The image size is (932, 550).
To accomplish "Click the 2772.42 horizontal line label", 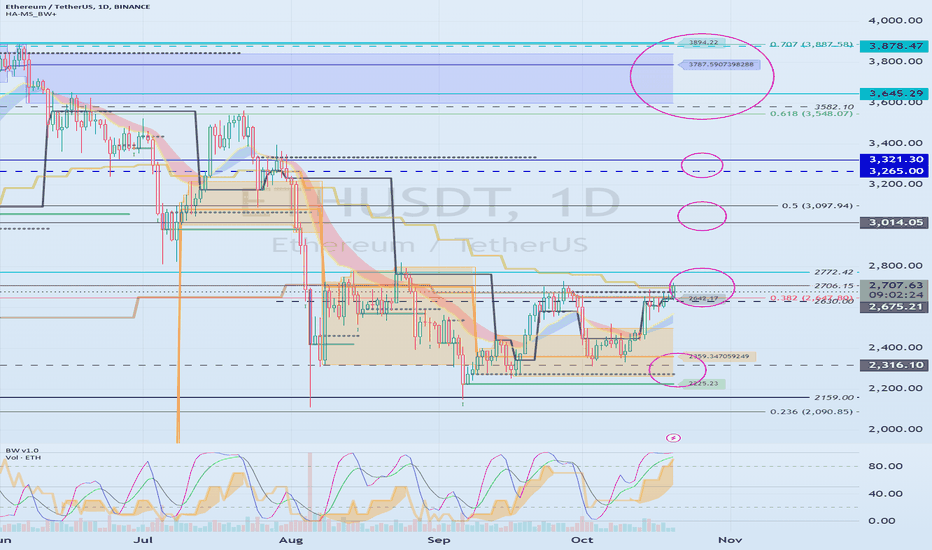I will click(834, 272).
